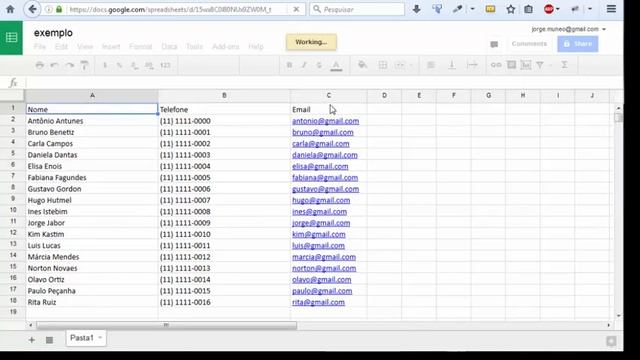
Task: Click the vertical scrollbar down arrow
Action: [x=618, y=316]
